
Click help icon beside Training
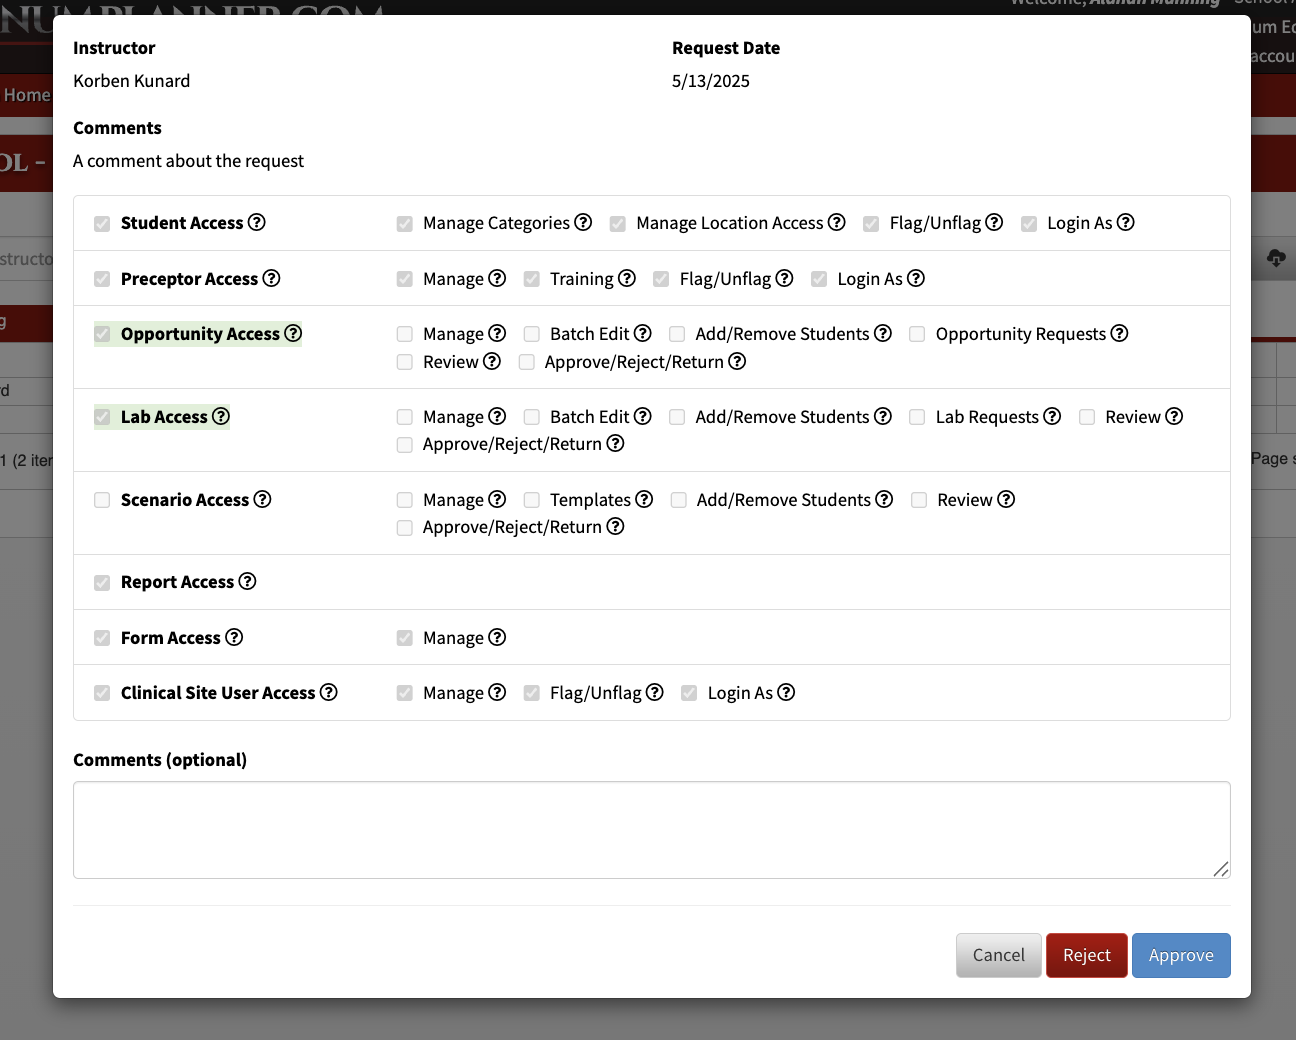627,278
